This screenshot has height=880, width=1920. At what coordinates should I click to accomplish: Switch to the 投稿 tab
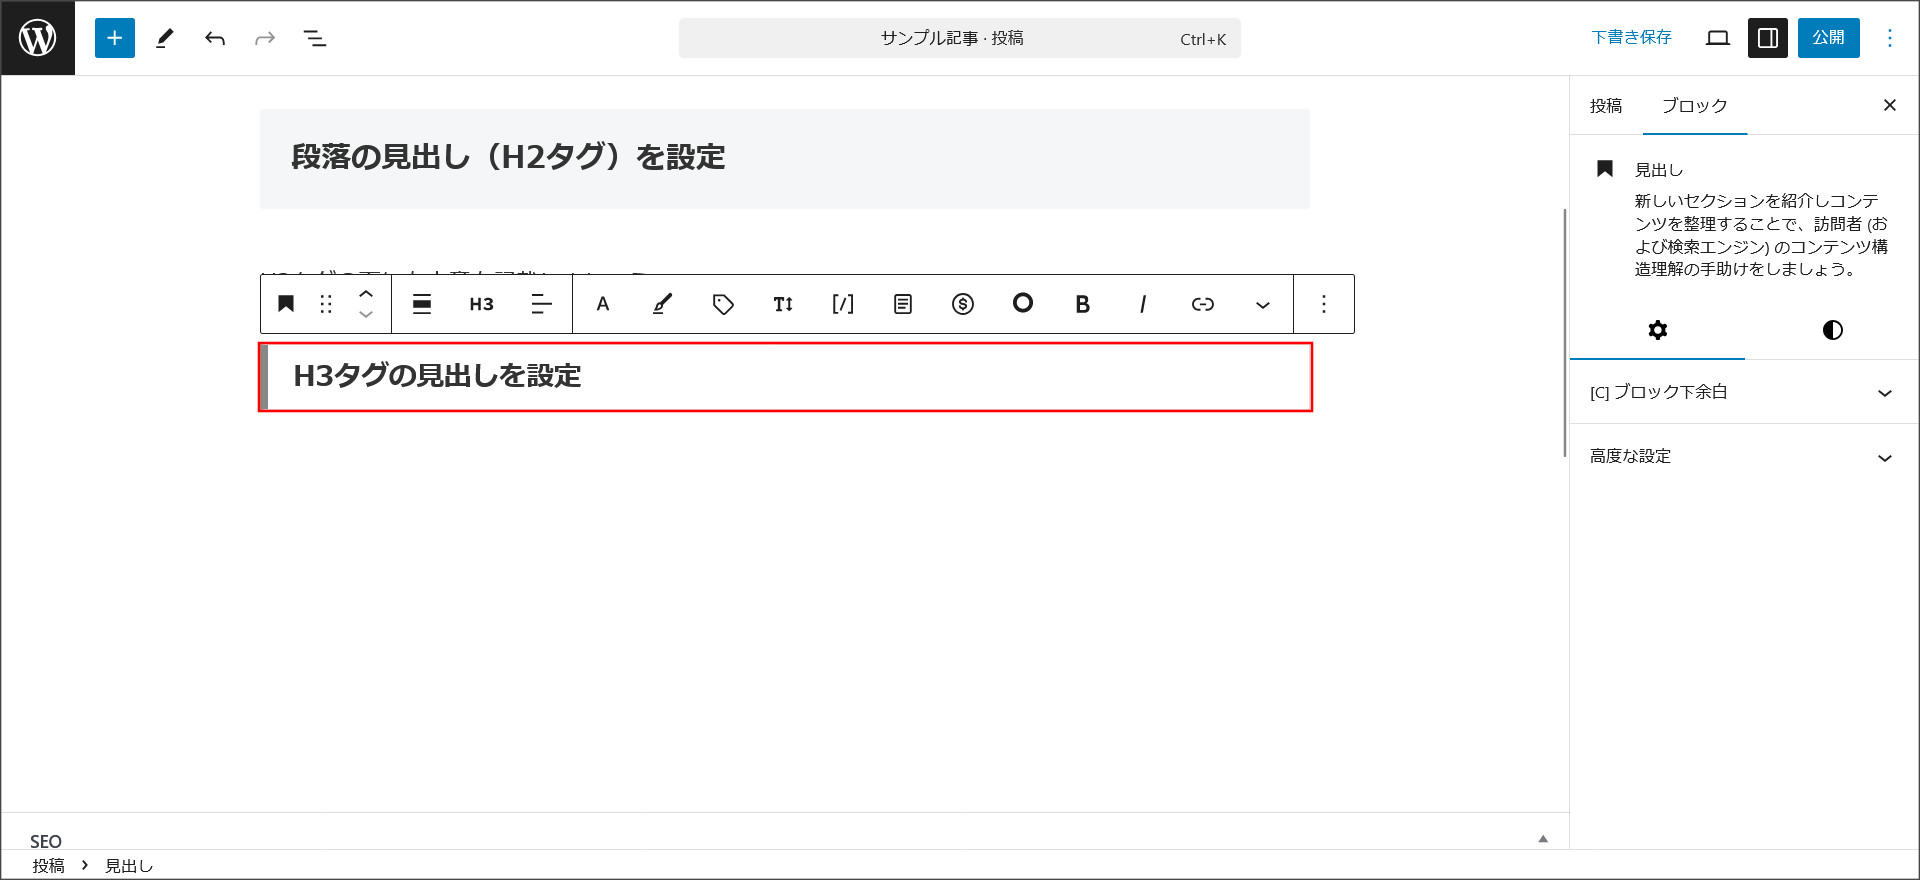[x=1606, y=106]
